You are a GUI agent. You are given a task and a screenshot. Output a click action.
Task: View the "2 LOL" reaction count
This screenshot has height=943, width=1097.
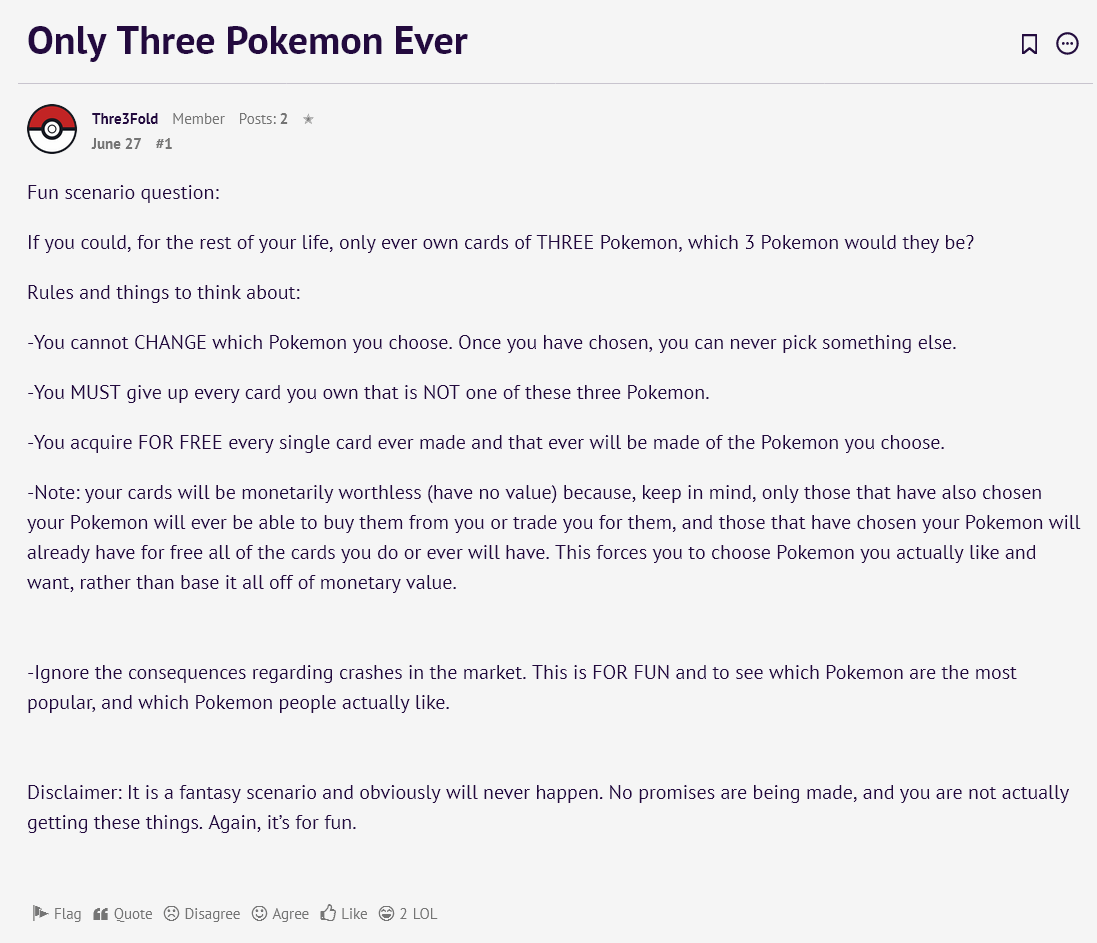[x=418, y=913]
